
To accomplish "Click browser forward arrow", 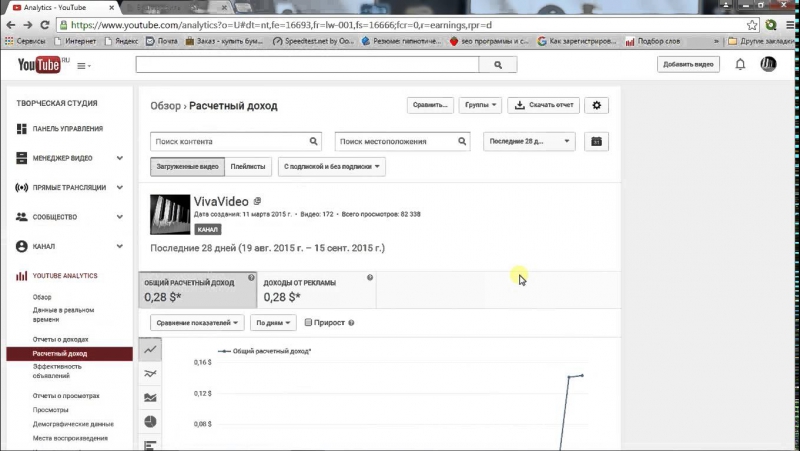I will point(28,25).
